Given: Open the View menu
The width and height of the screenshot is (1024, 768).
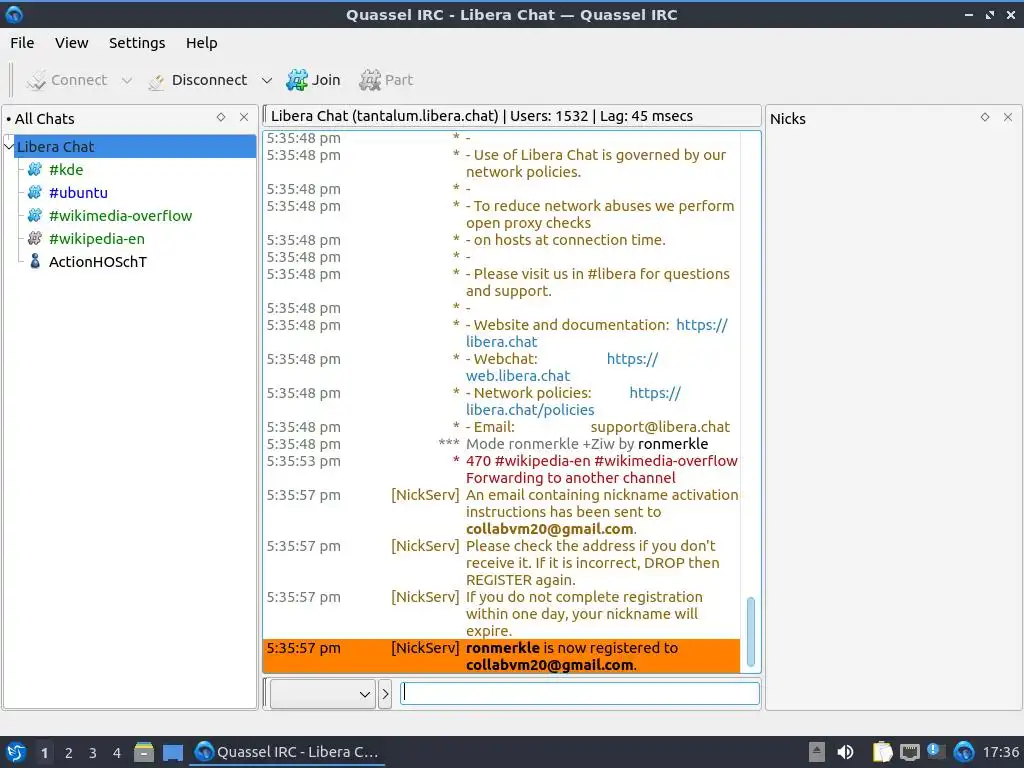Looking at the screenshot, I should [x=71, y=43].
